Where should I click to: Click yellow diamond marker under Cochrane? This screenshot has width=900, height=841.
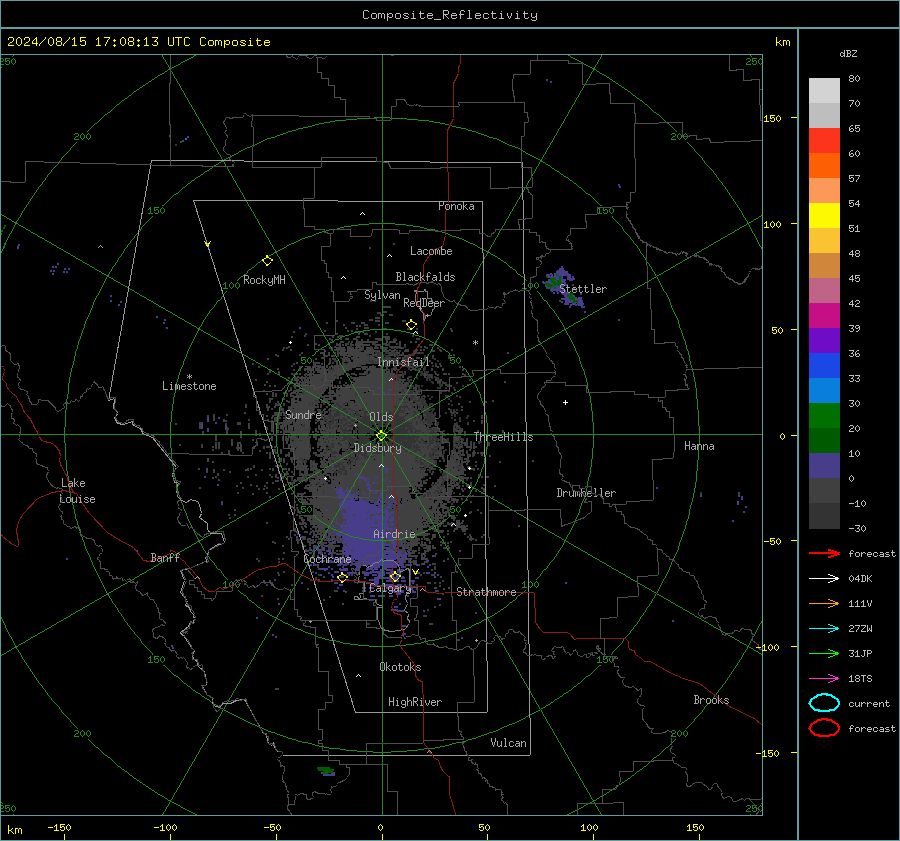[x=342, y=577]
